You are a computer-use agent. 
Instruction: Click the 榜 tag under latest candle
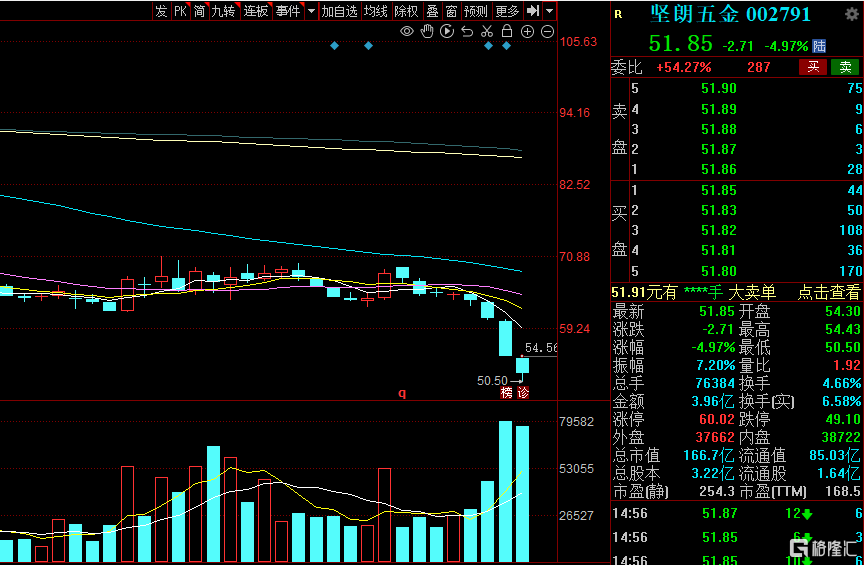pyautogui.click(x=506, y=392)
